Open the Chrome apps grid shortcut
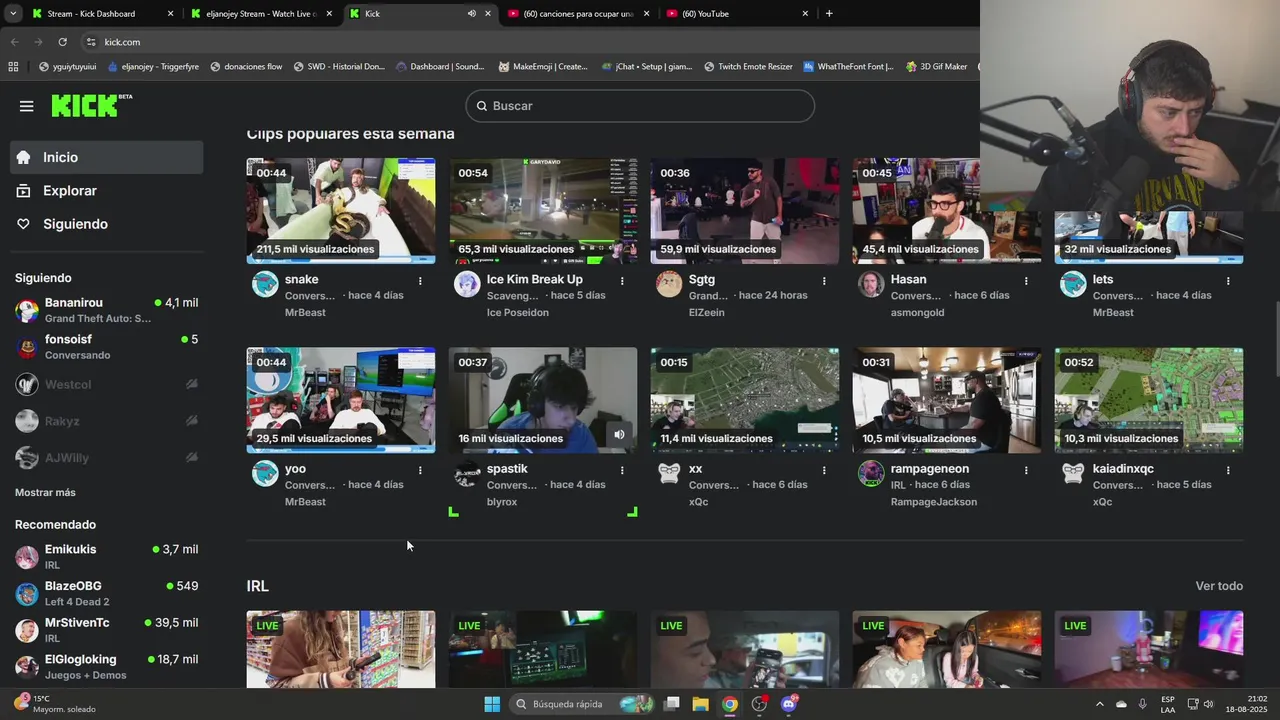The height and width of the screenshot is (720, 1280). [13, 67]
